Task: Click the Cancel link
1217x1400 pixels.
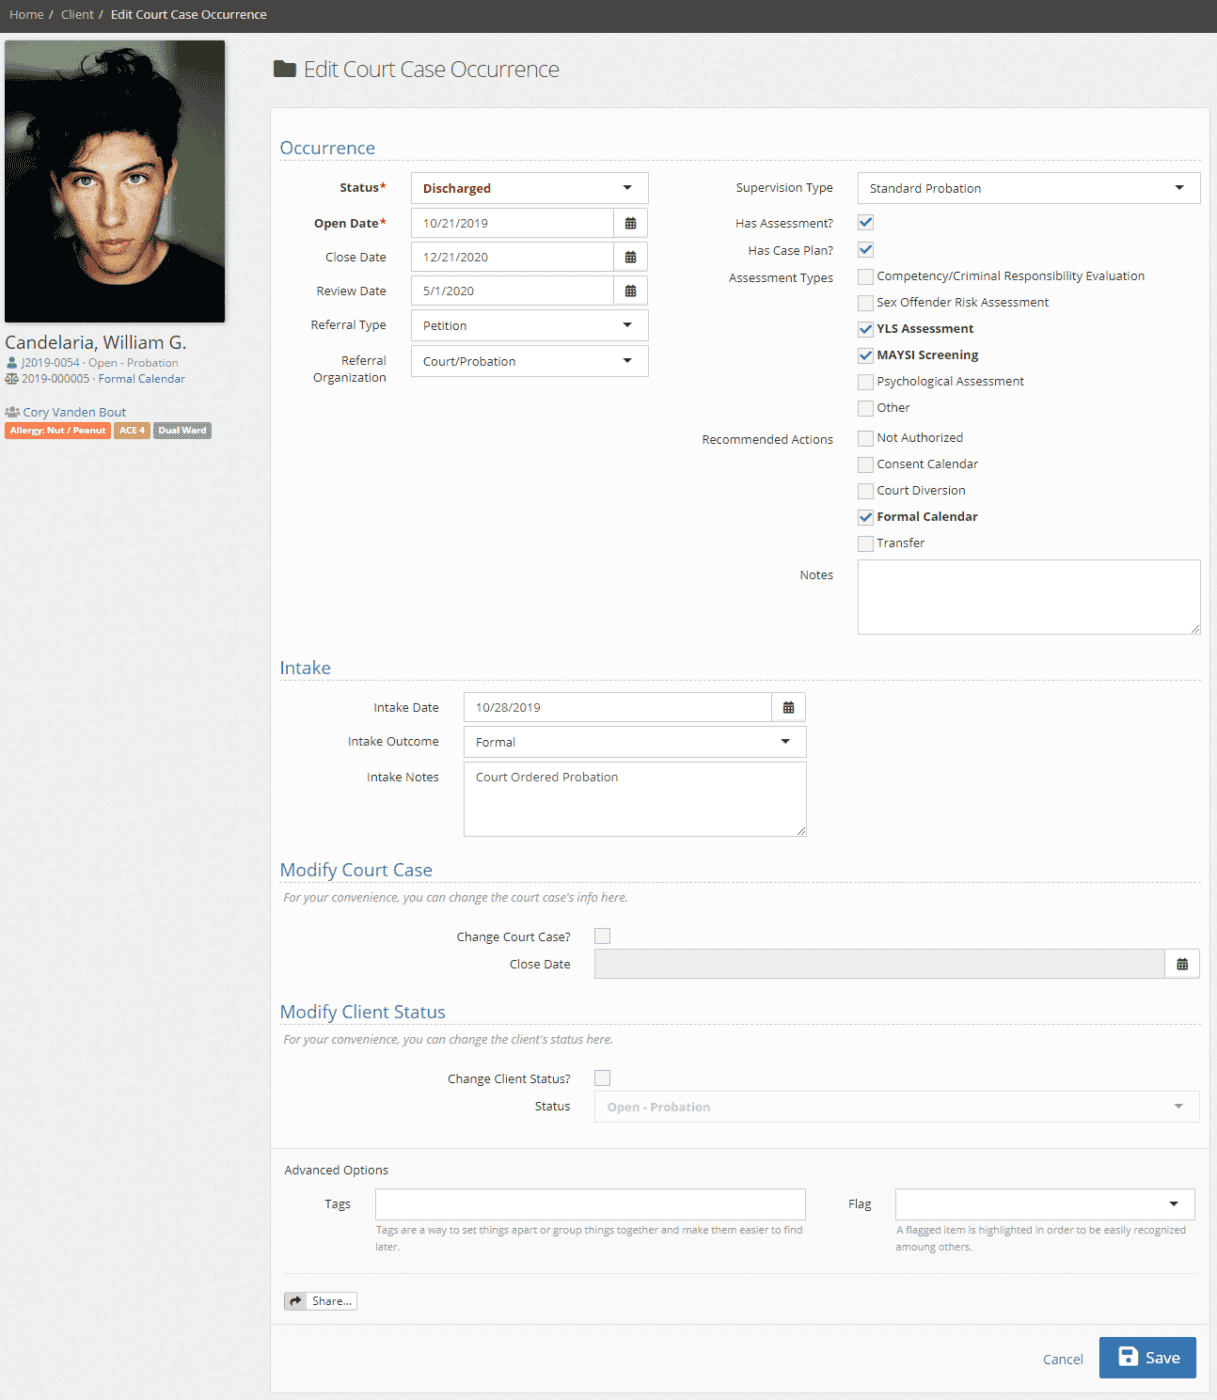Action: tap(1063, 1359)
